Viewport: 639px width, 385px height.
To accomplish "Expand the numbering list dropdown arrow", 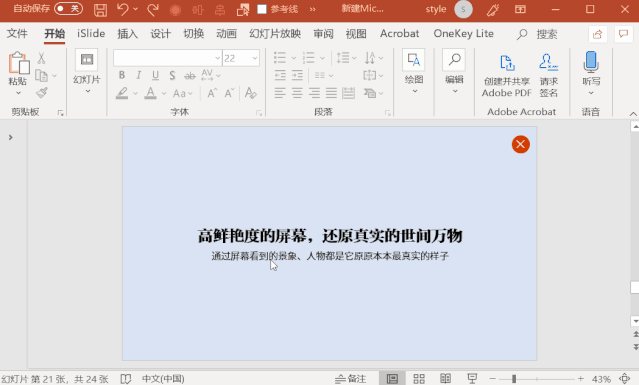I will pos(322,58).
